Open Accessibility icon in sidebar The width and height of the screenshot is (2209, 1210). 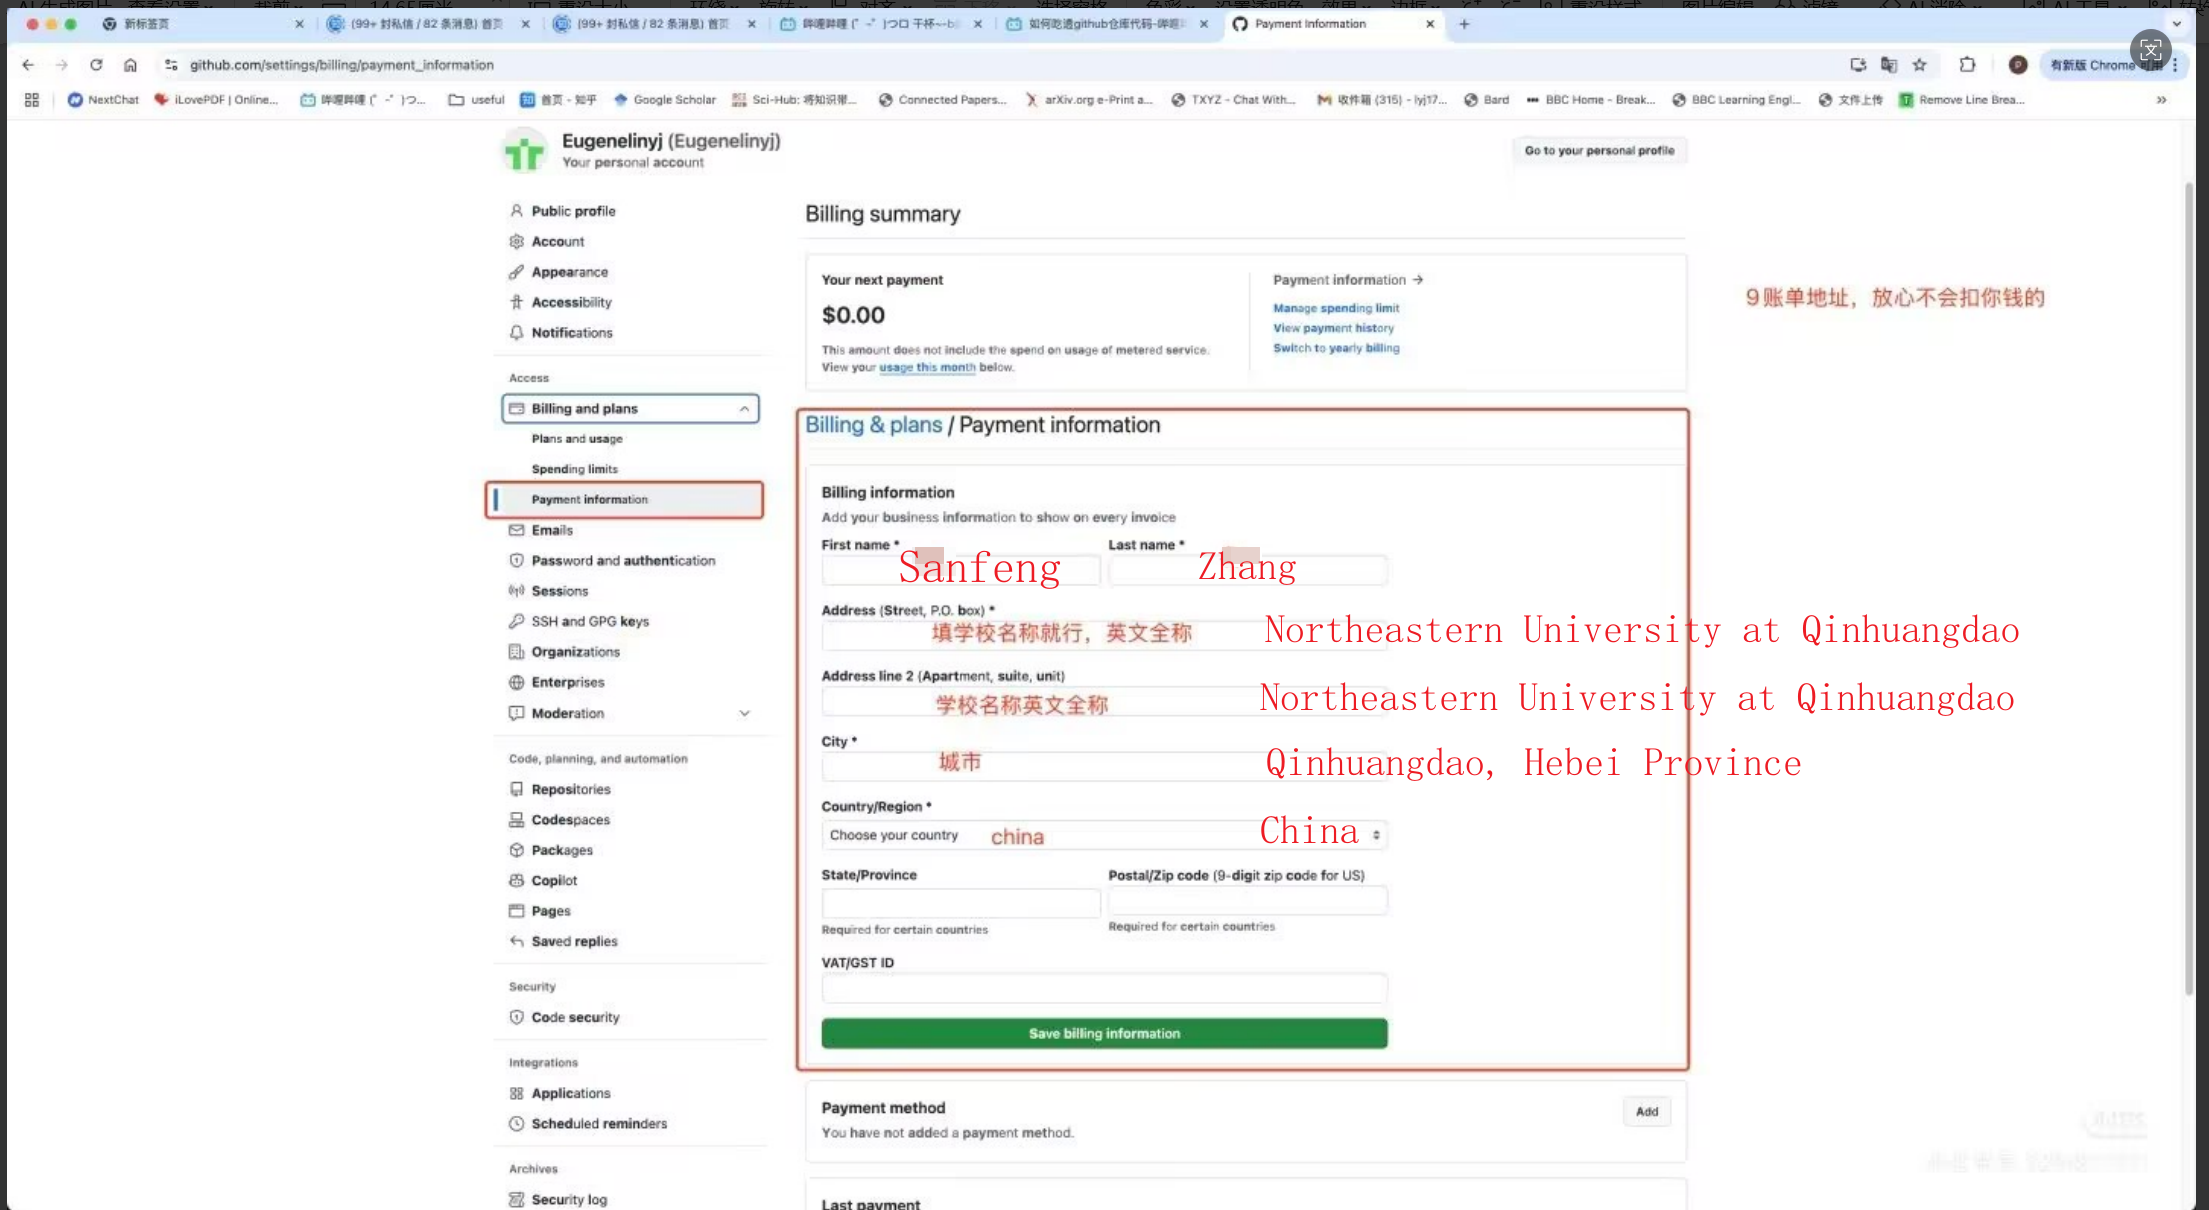[x=516, y=302]
